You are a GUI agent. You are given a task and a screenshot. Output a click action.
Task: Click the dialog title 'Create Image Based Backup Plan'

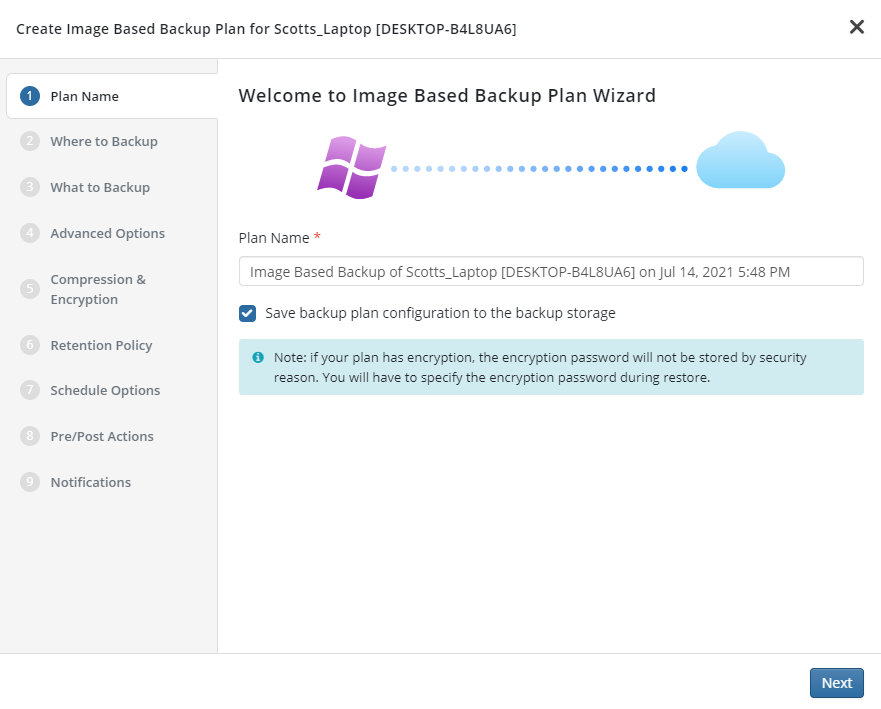pyautogui.click(x=266, y=29)
